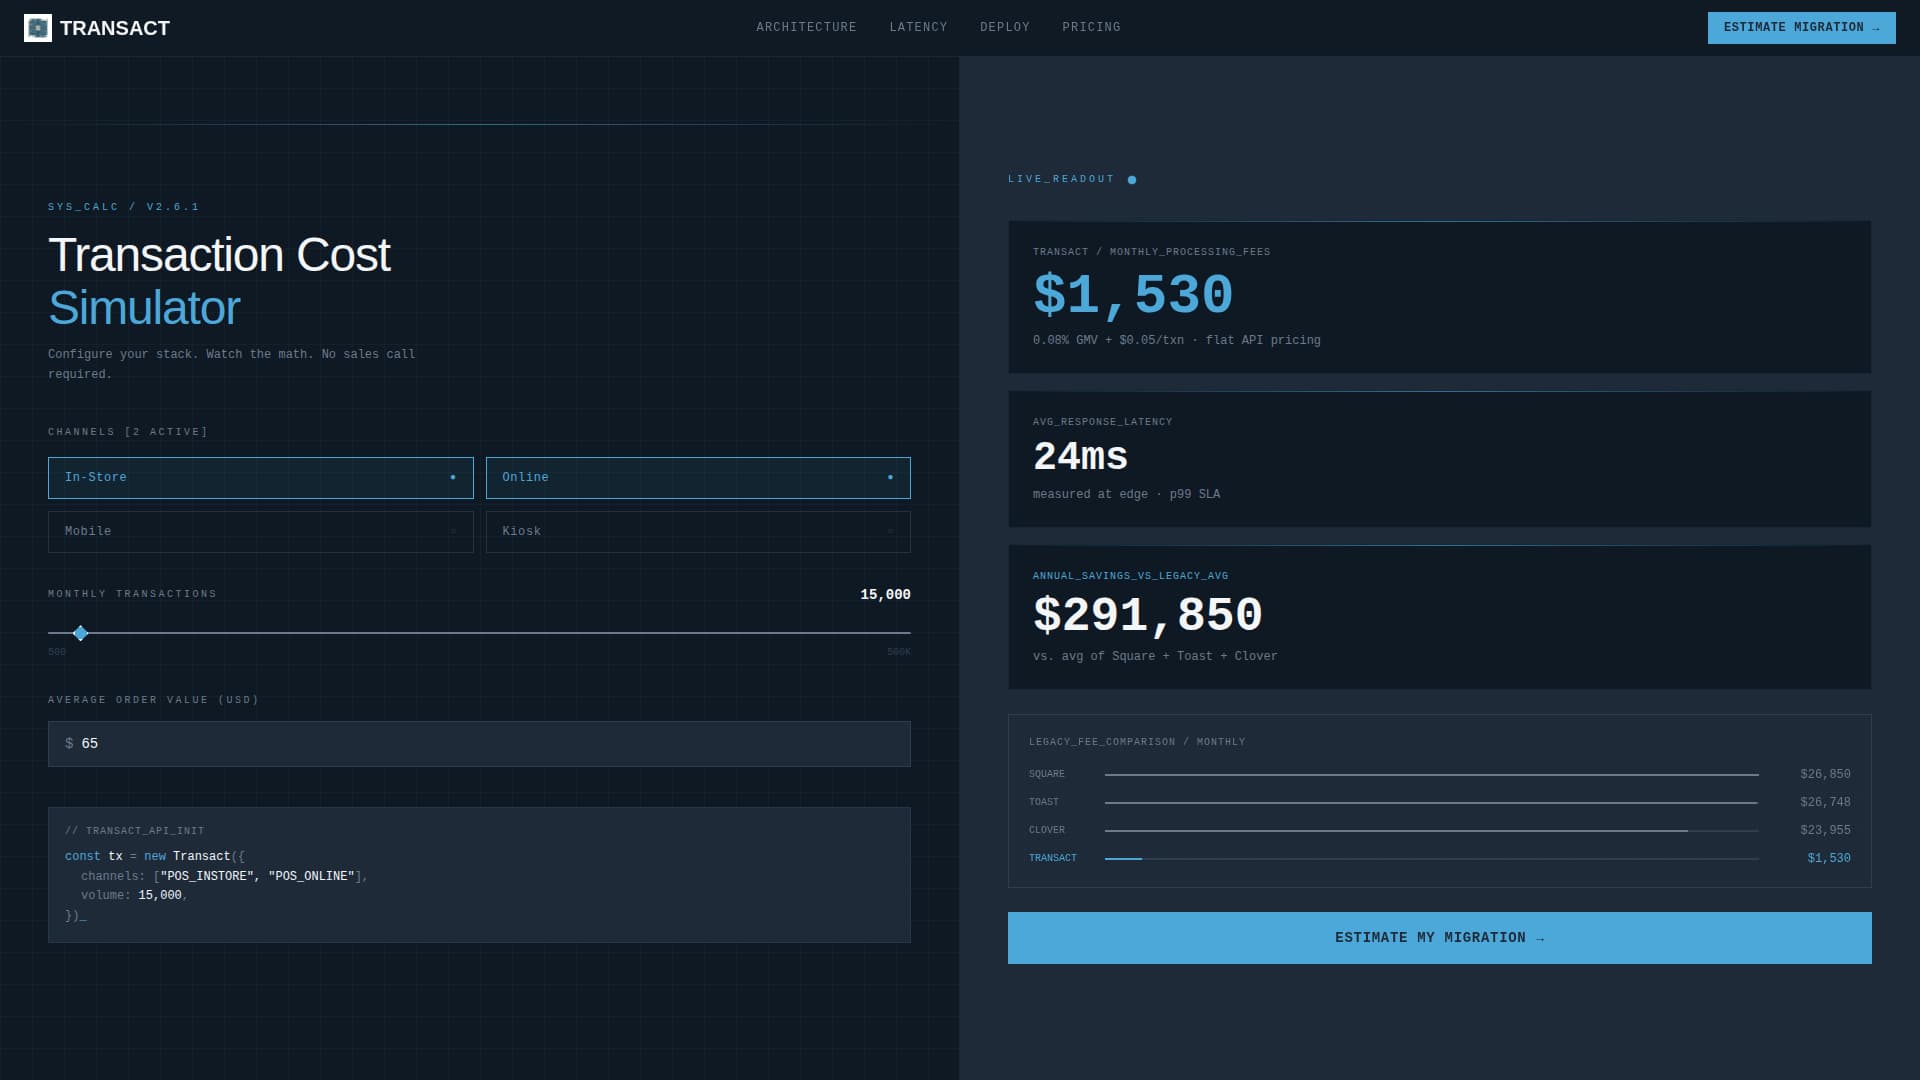Enable the Kiosk channel

pyautogui.click(x=697, y=531)
